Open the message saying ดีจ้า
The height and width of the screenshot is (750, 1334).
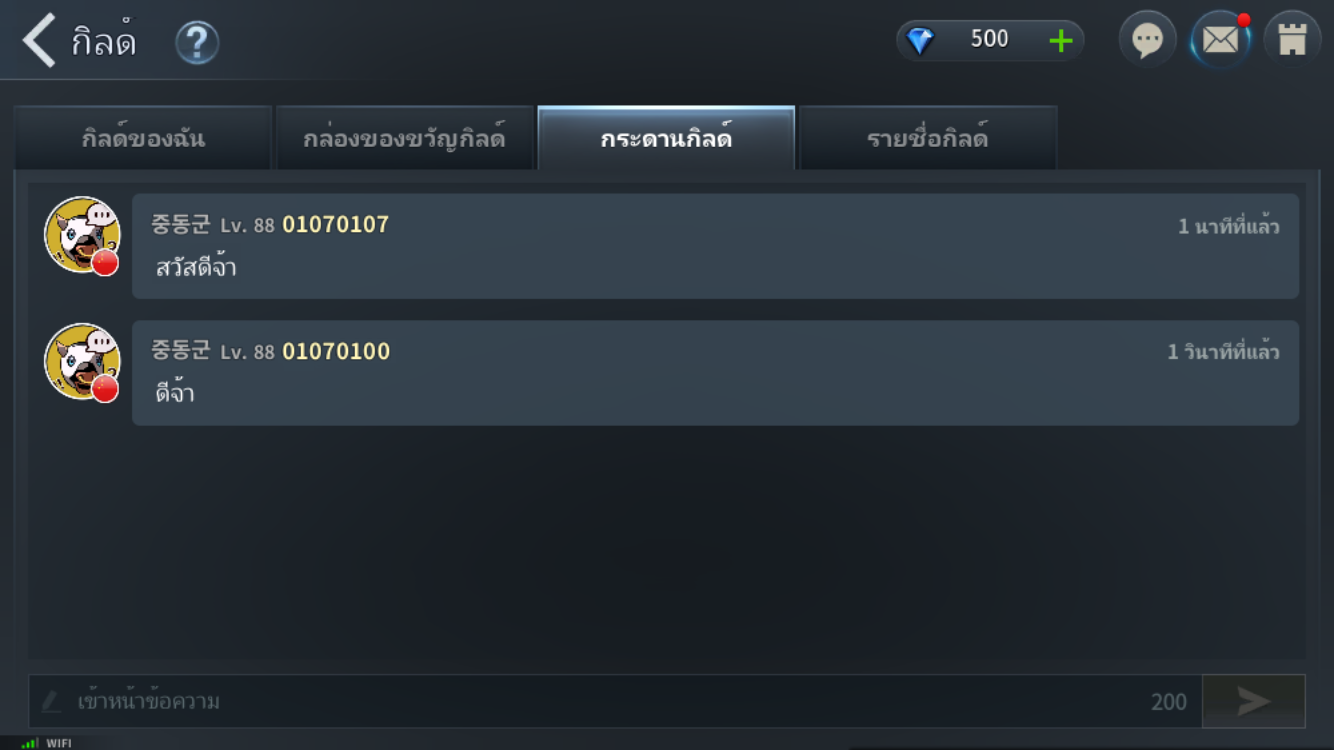click(715, 373)
